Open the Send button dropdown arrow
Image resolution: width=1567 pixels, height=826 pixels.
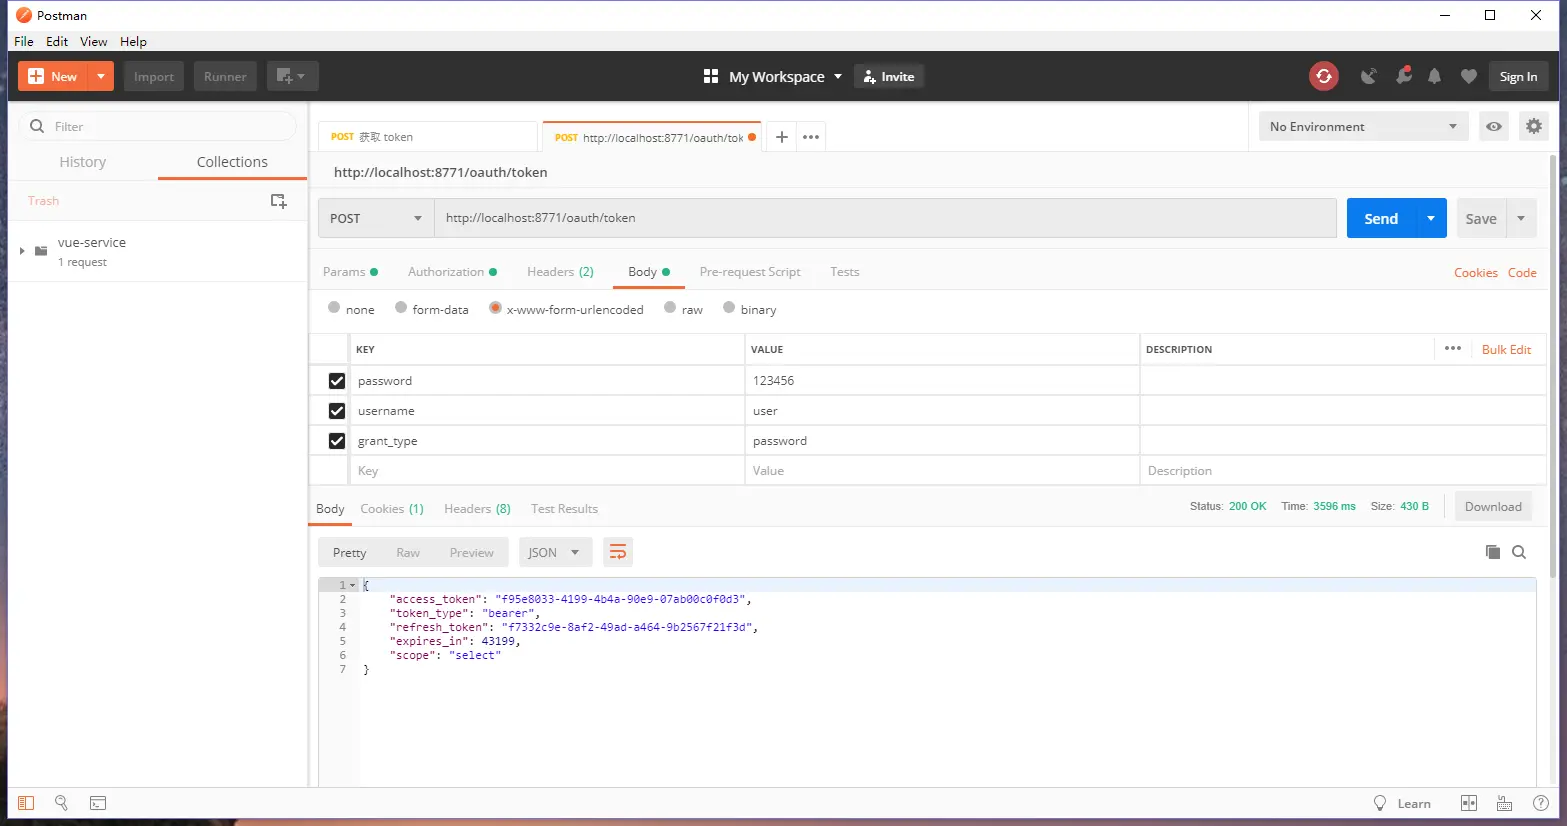tap(1431, 218)
